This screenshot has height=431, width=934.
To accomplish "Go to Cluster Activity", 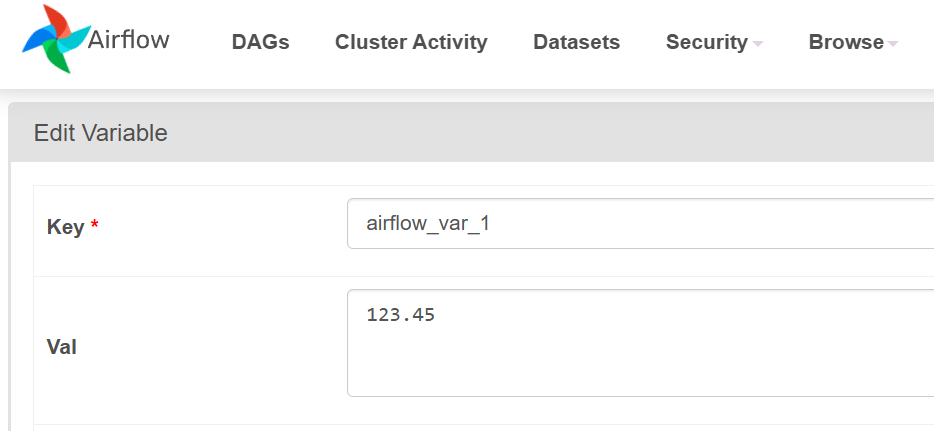I will (411, 42).
